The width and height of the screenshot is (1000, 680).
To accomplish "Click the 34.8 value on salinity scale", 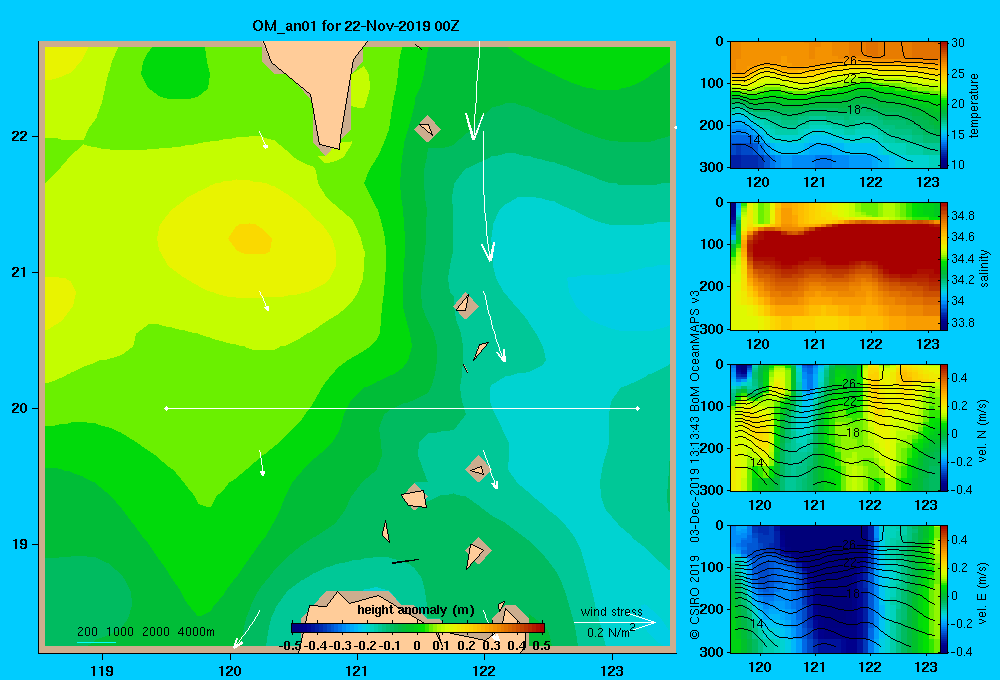I will point(962,216).
